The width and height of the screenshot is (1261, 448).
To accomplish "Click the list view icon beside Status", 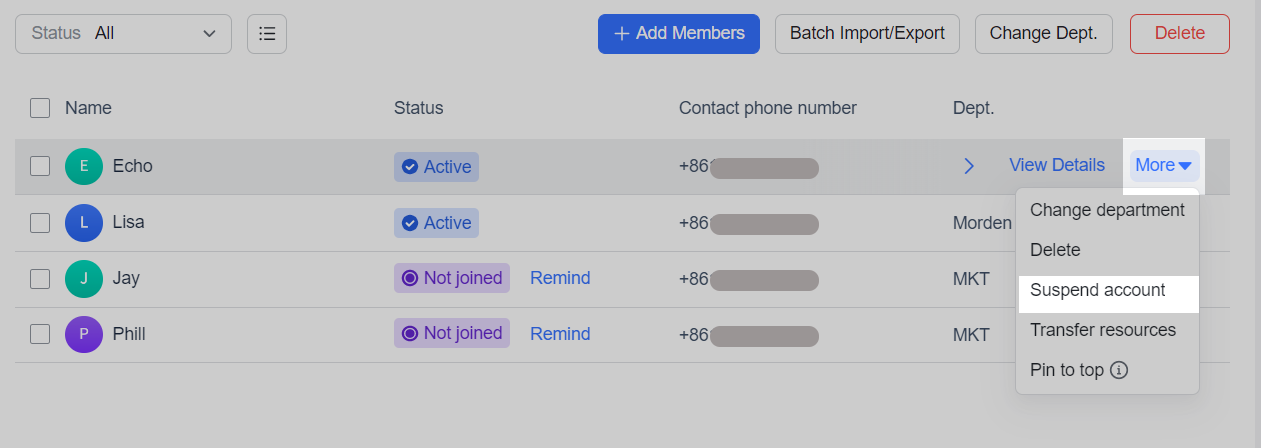I will [267, 33].
